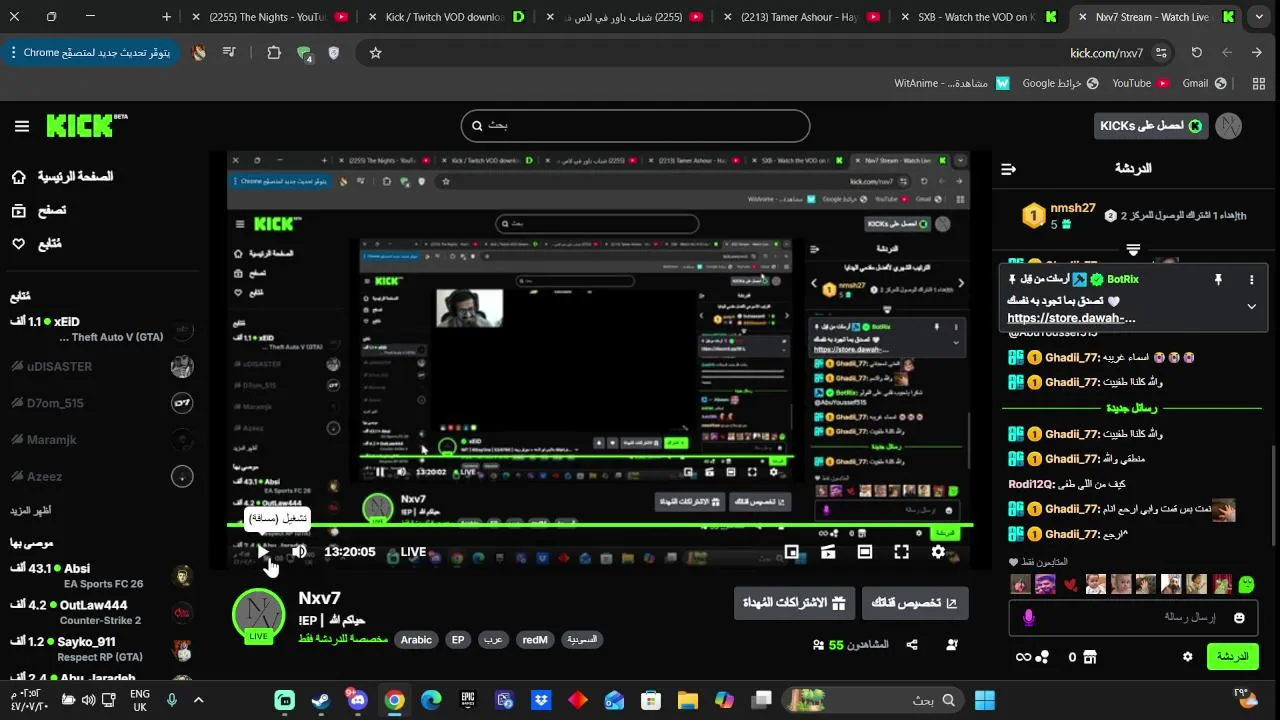
Task: Open D7om_515 channel in sidebar
Action: (x=102, y=403)
